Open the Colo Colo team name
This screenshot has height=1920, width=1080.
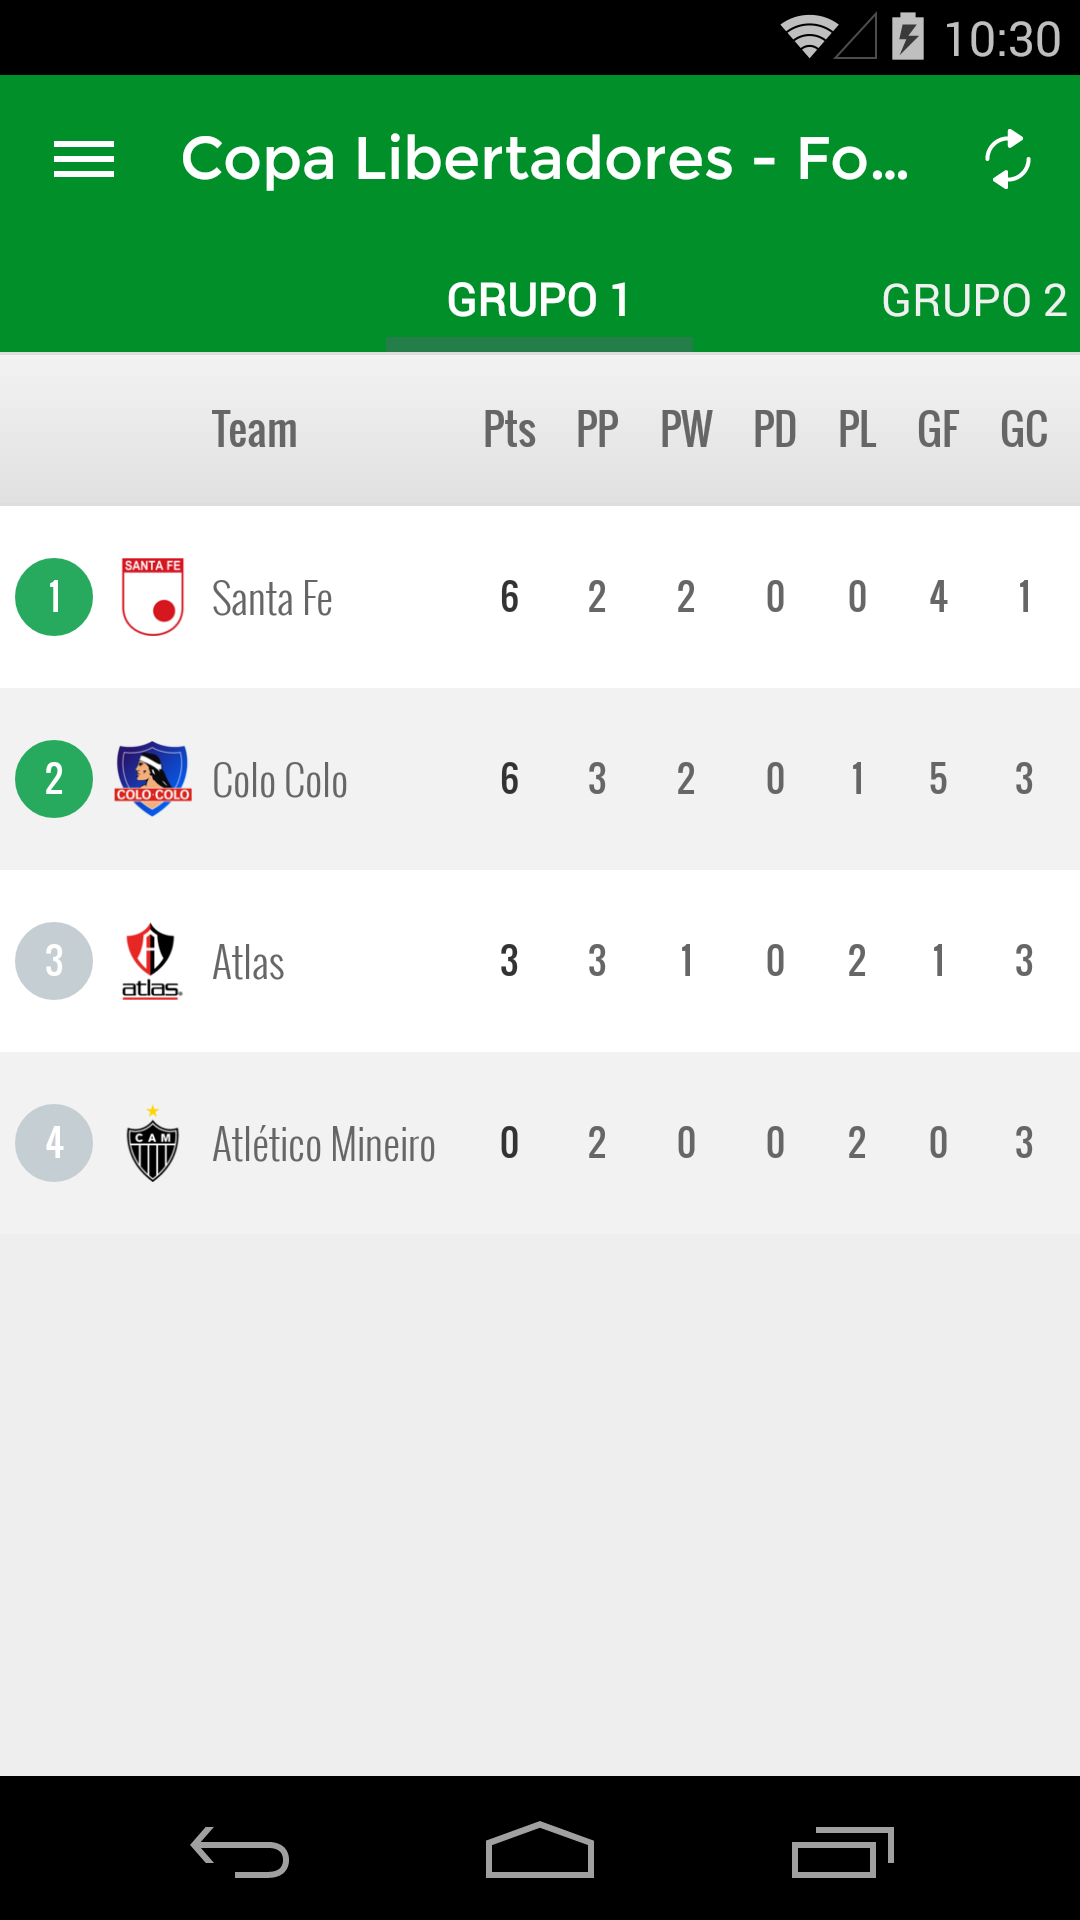[x=280, y=781]
